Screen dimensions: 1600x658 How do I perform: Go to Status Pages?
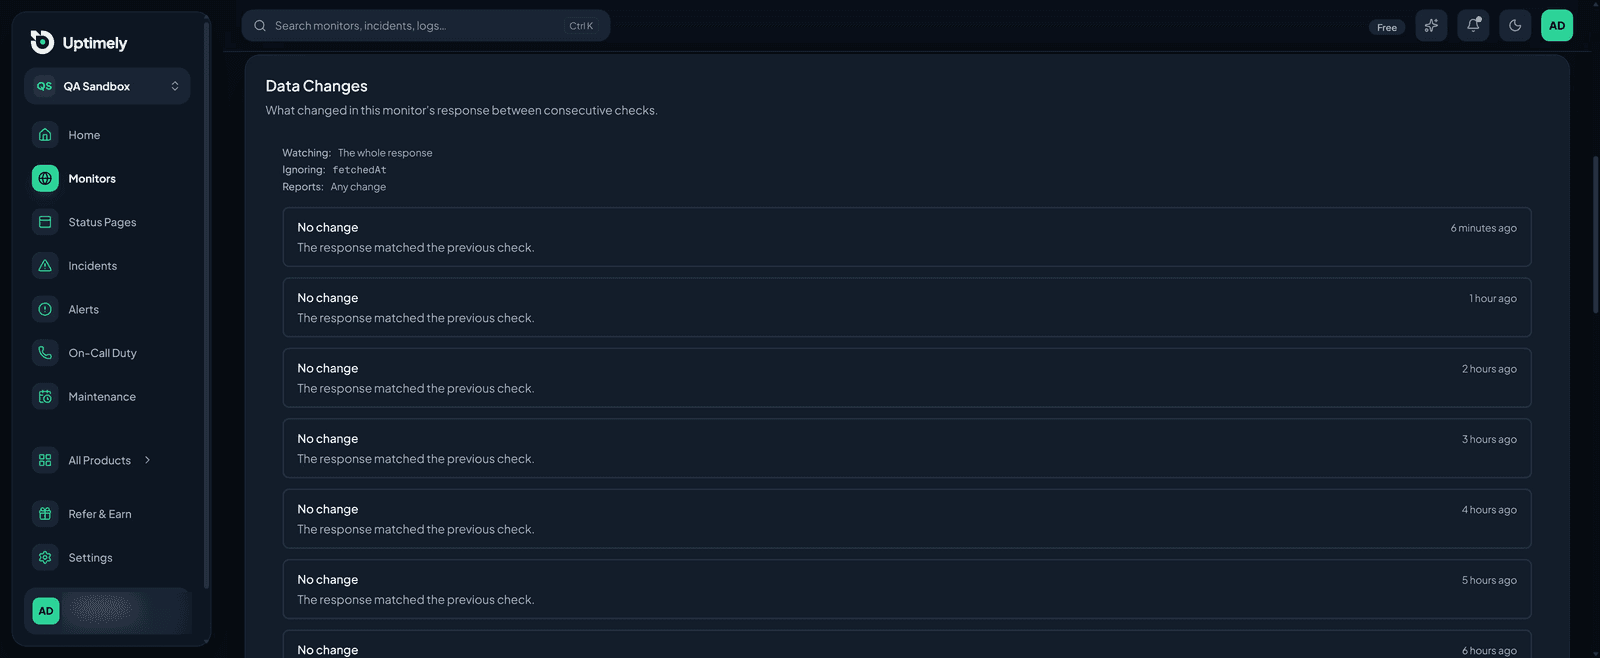[102, 222]
